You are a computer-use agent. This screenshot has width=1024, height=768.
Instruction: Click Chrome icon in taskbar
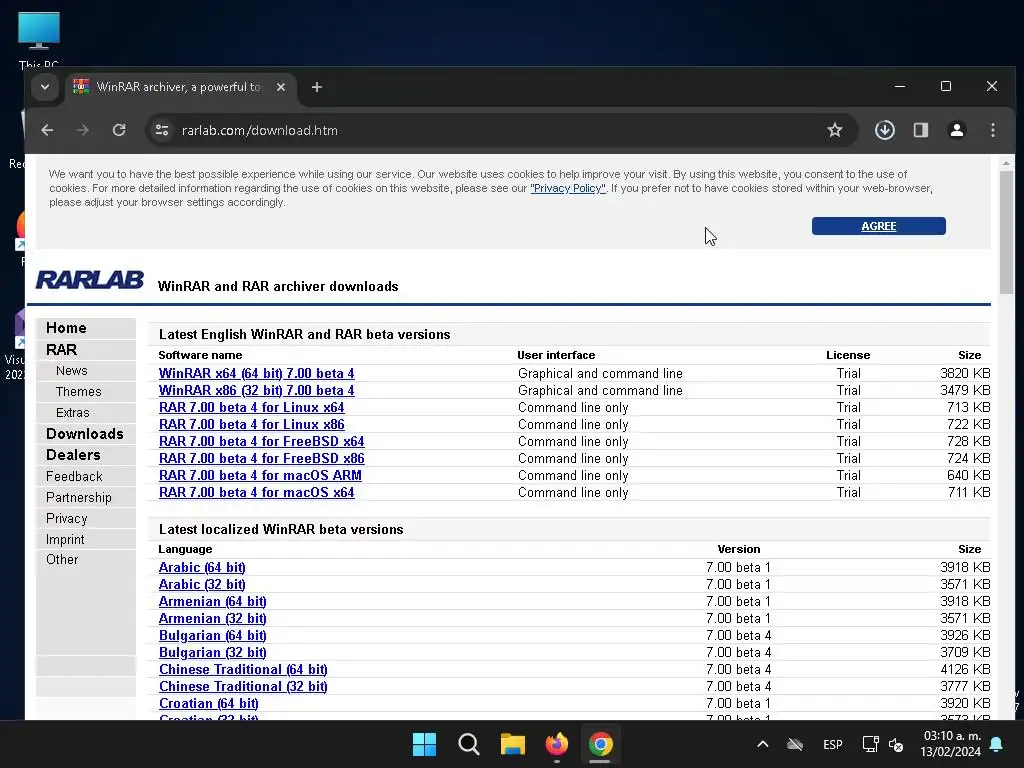pos(600,744)
